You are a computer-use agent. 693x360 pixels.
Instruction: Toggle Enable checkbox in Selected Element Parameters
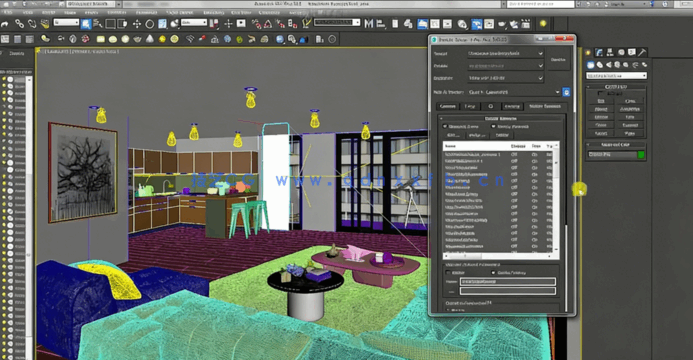click(x=448, y=273)
